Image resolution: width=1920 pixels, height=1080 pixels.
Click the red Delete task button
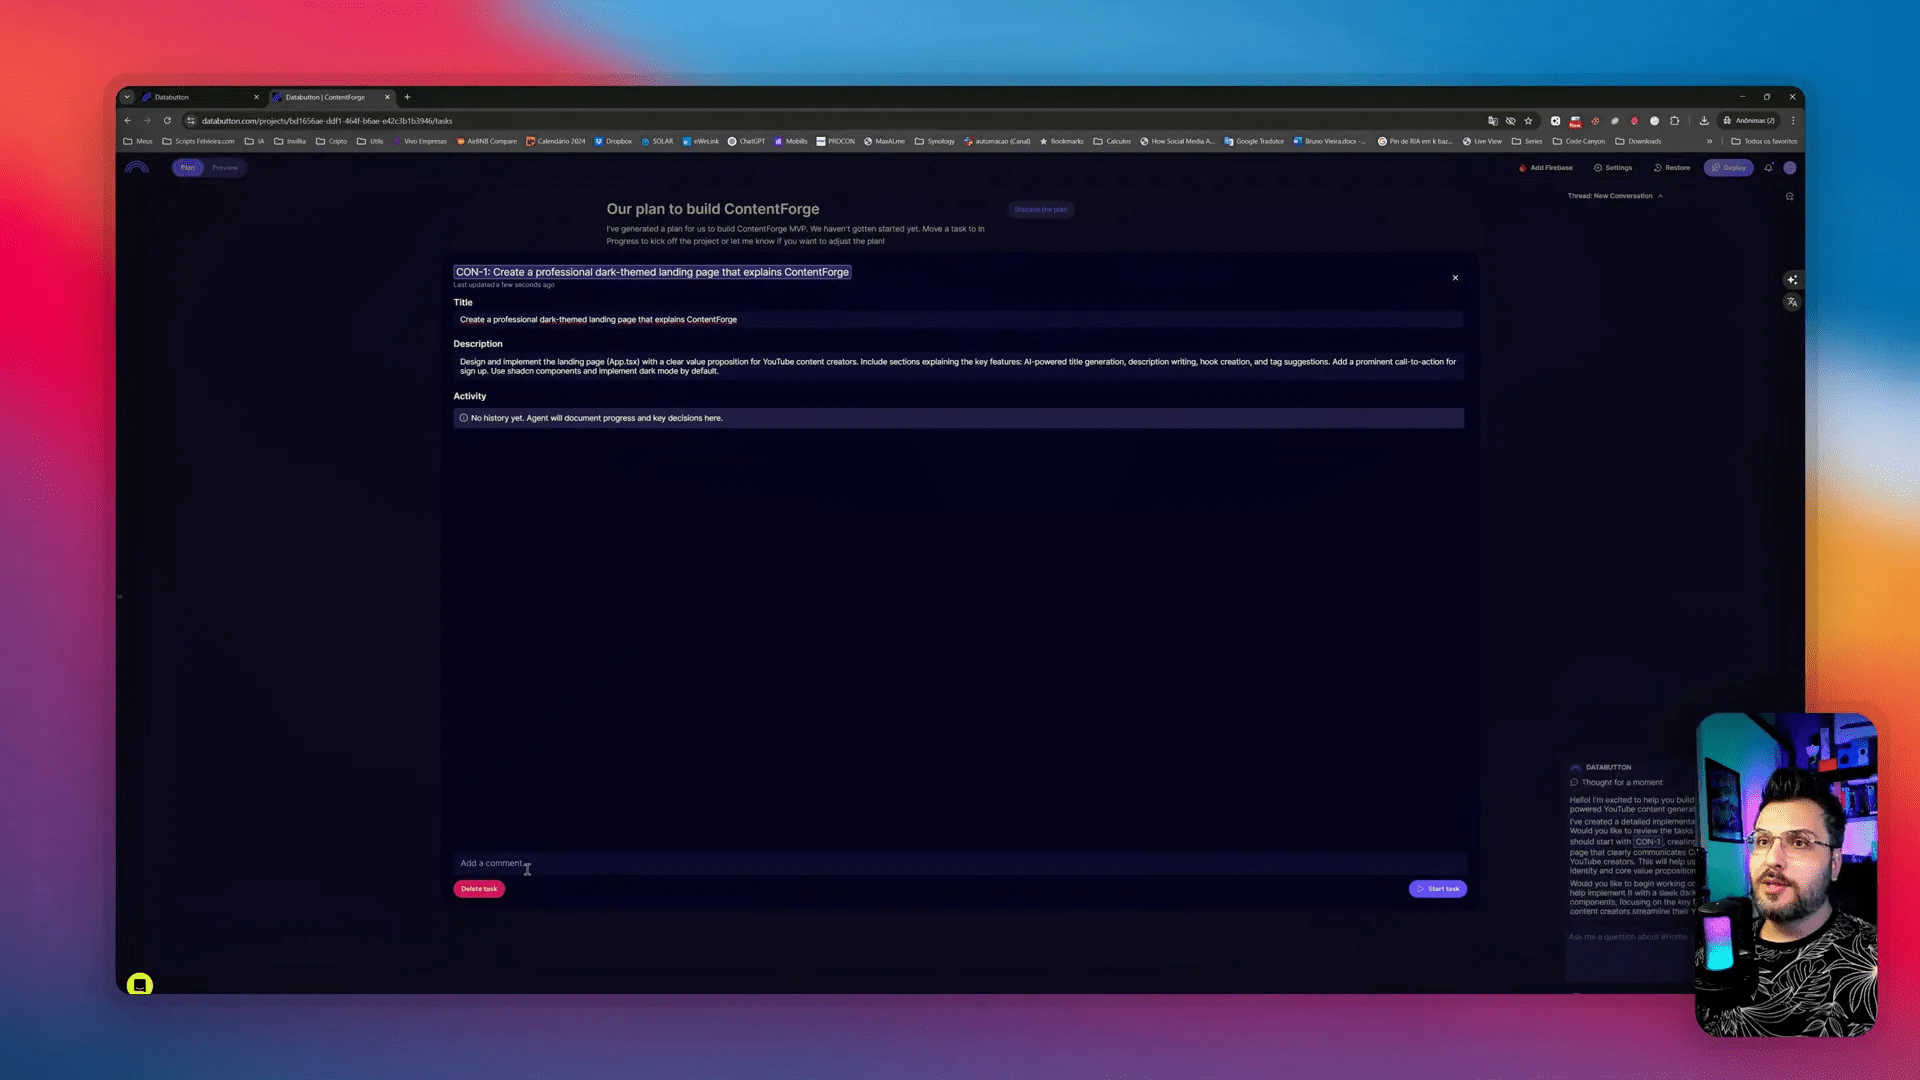[479, 889]
